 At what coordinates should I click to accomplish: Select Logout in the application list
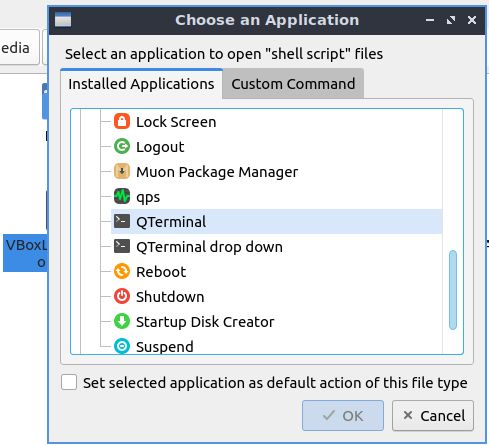tap(276, 147)
